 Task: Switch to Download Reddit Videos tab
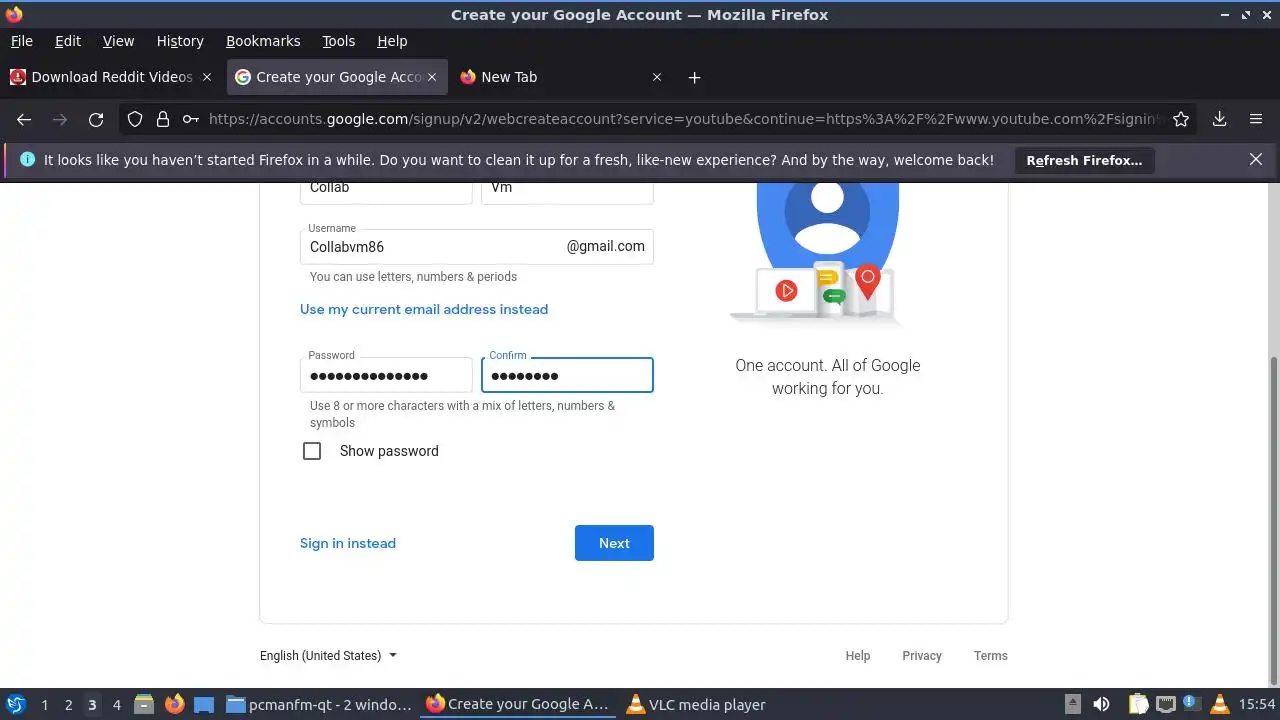[x=111, y=77]
